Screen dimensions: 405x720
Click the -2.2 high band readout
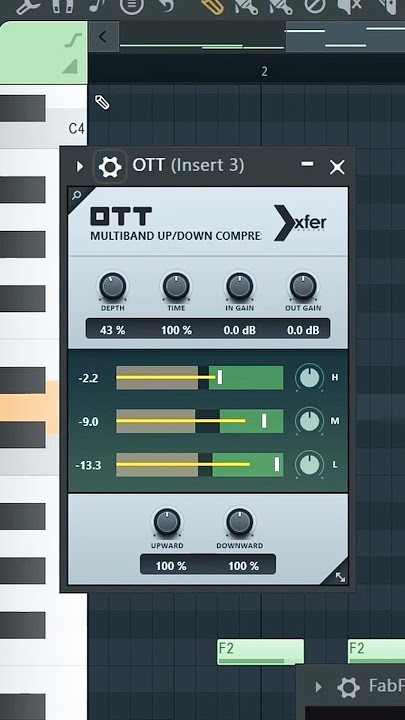pyautogui.click(x=88, y=378)
